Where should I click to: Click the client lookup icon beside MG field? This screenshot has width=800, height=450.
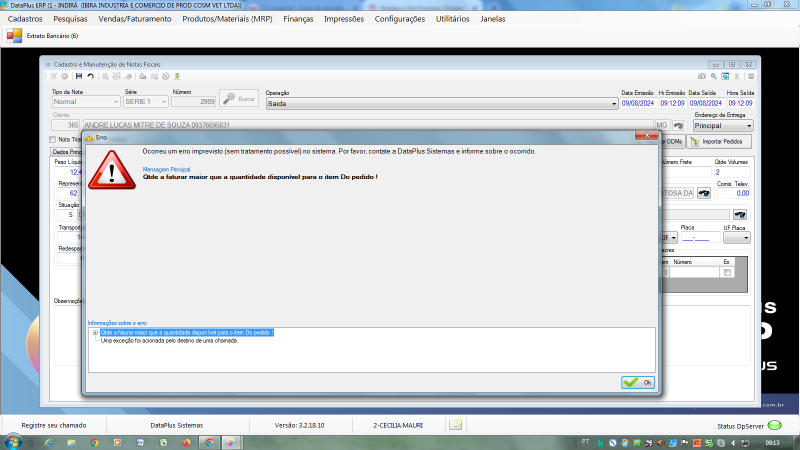point(678,125)
